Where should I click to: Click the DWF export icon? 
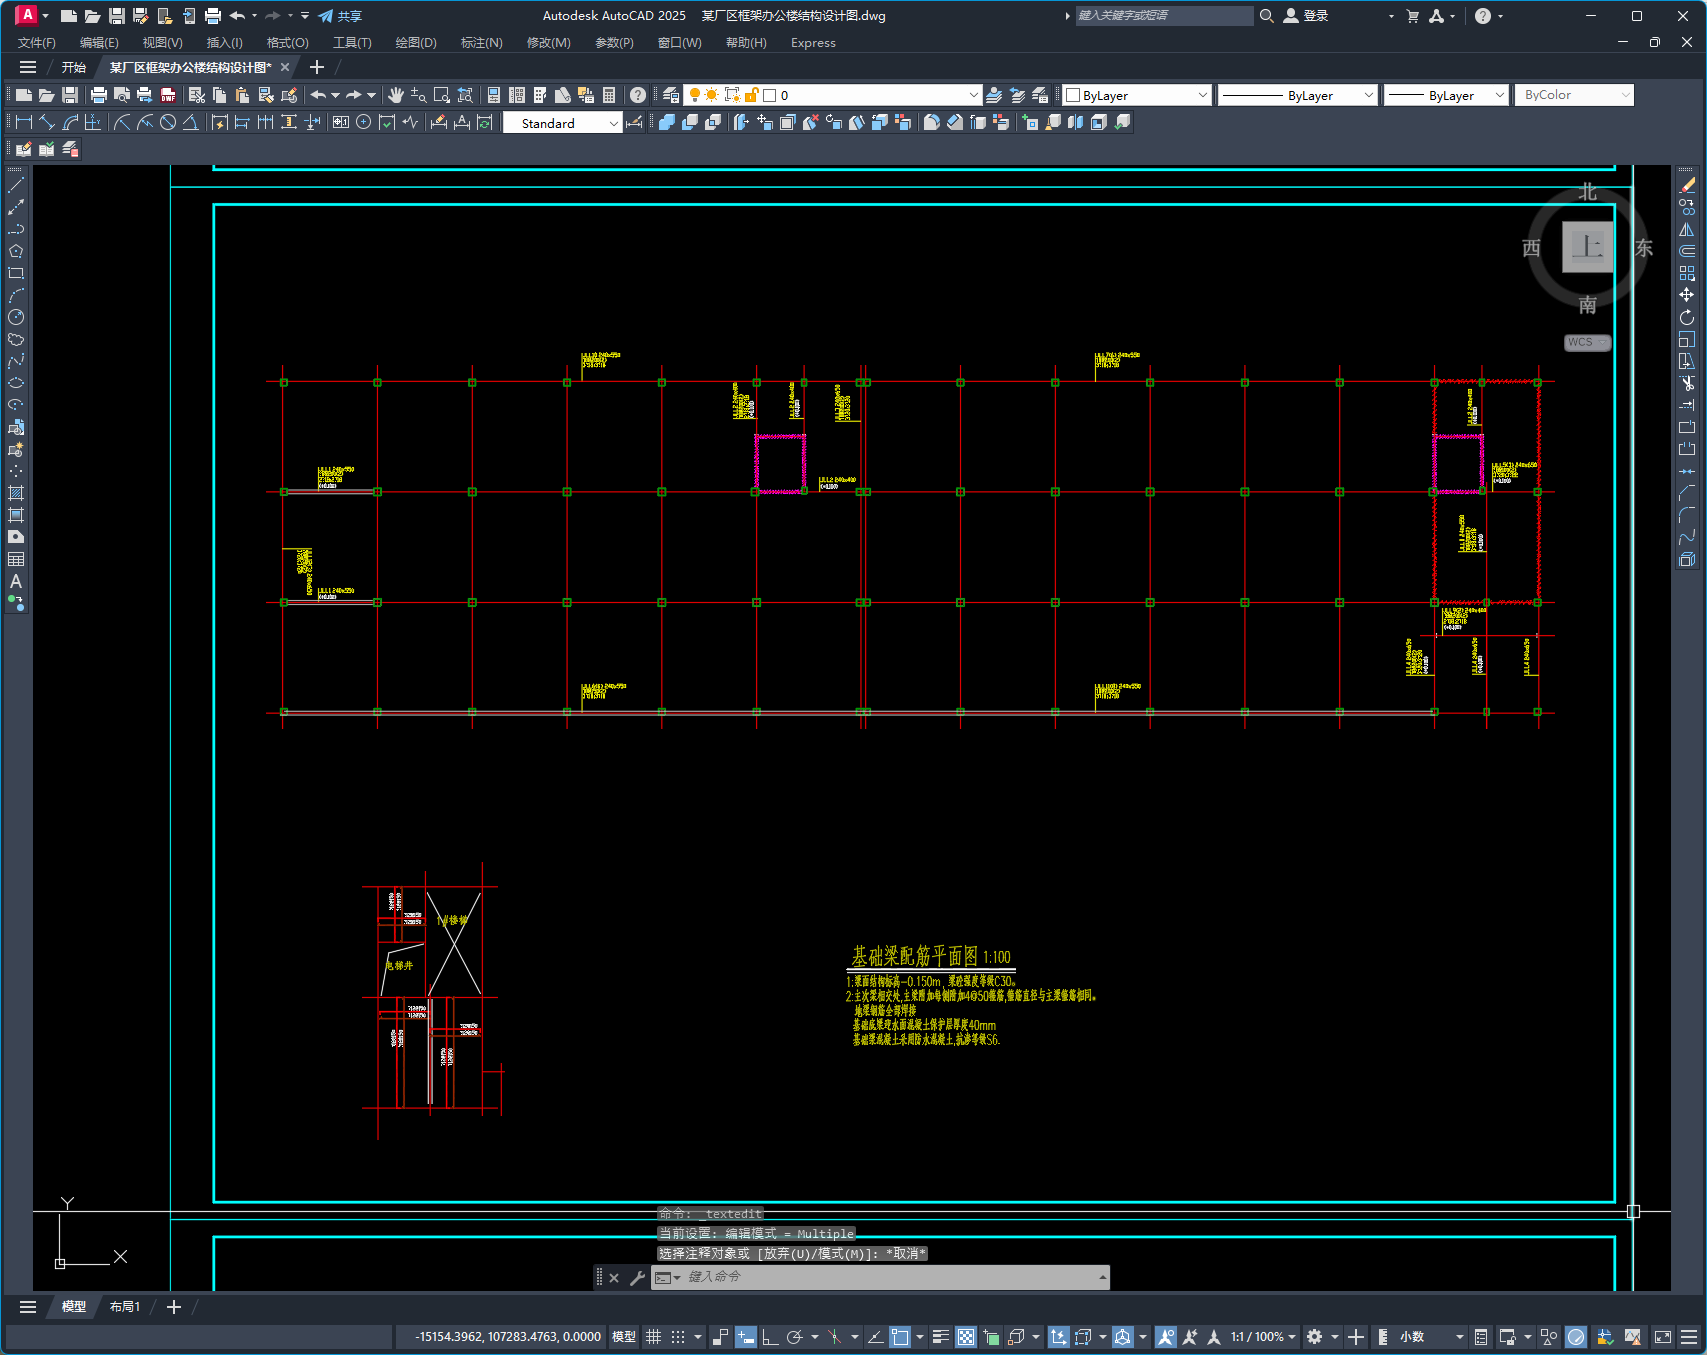168,95
